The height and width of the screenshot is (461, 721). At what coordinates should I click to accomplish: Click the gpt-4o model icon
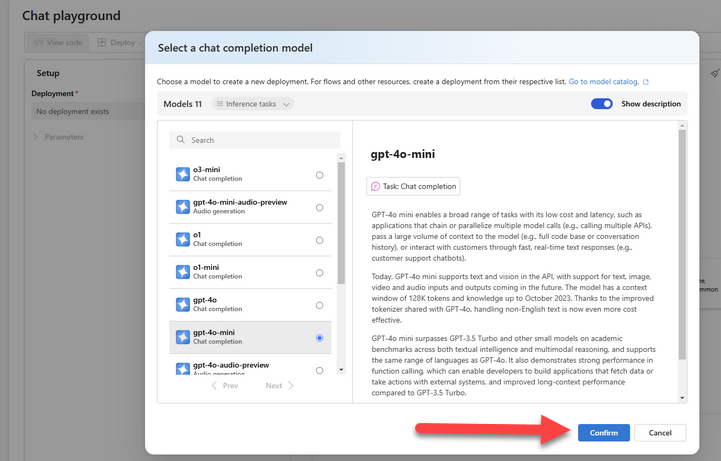[x=183, y=305]
